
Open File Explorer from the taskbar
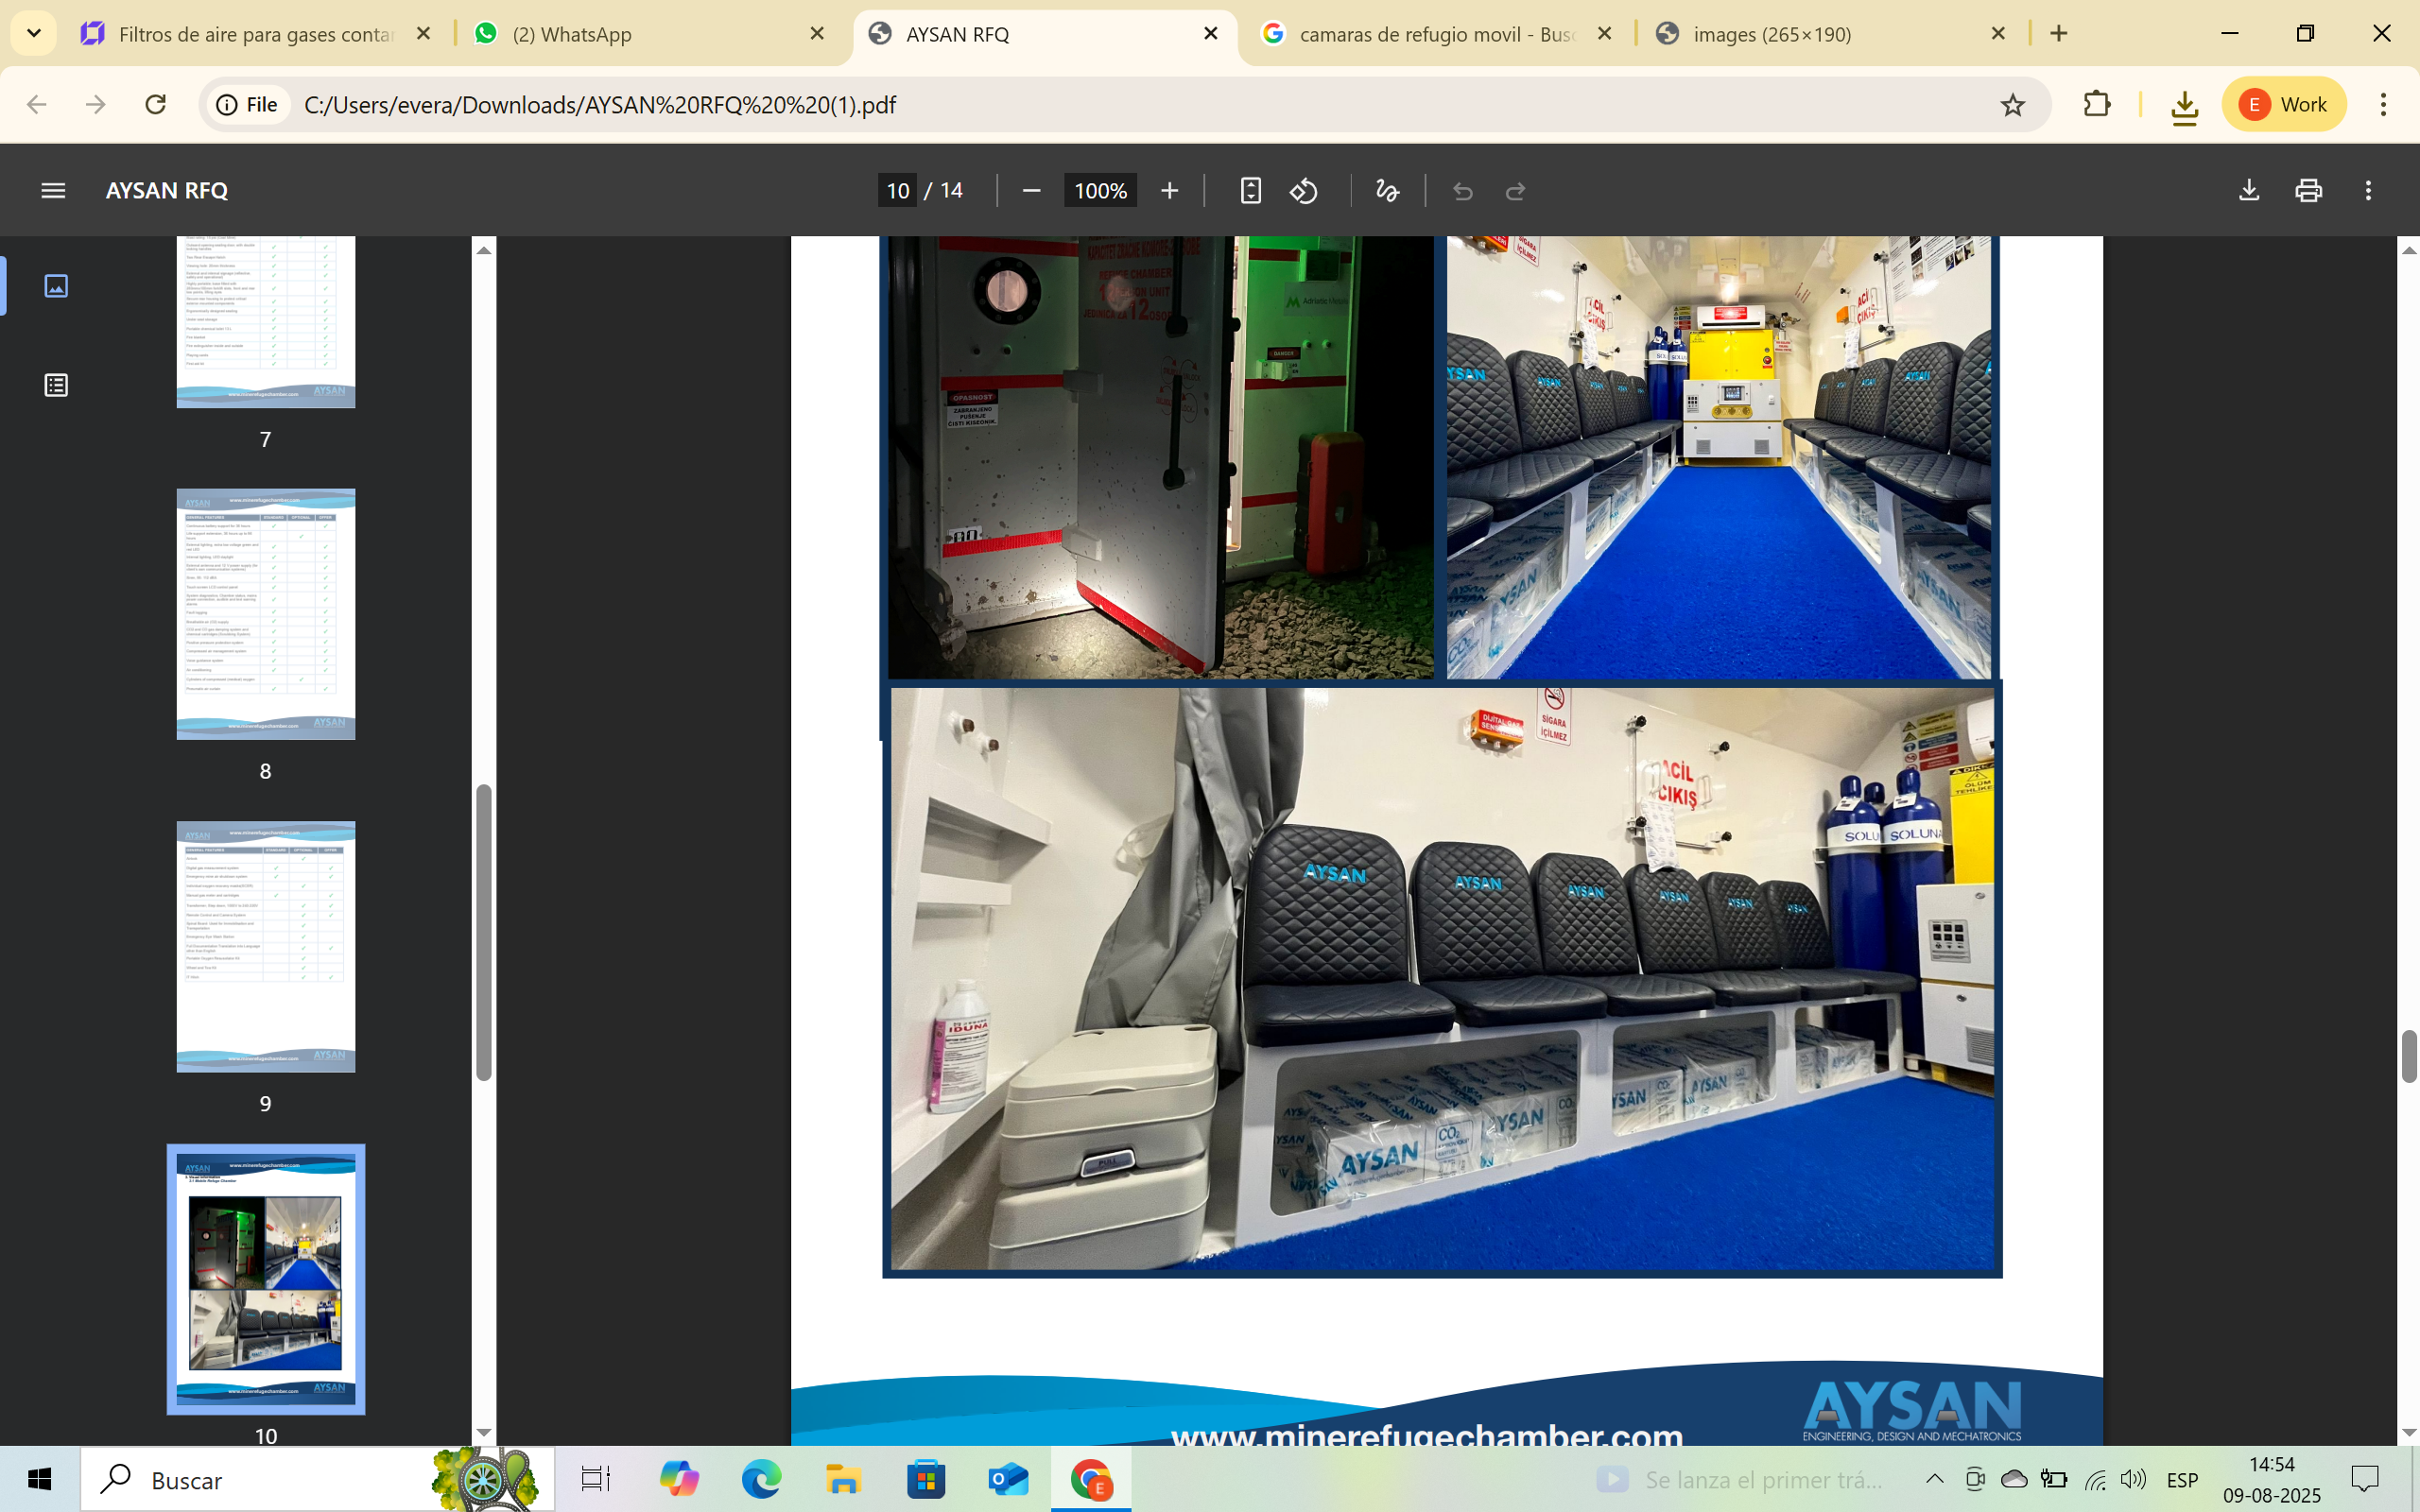843,1479
